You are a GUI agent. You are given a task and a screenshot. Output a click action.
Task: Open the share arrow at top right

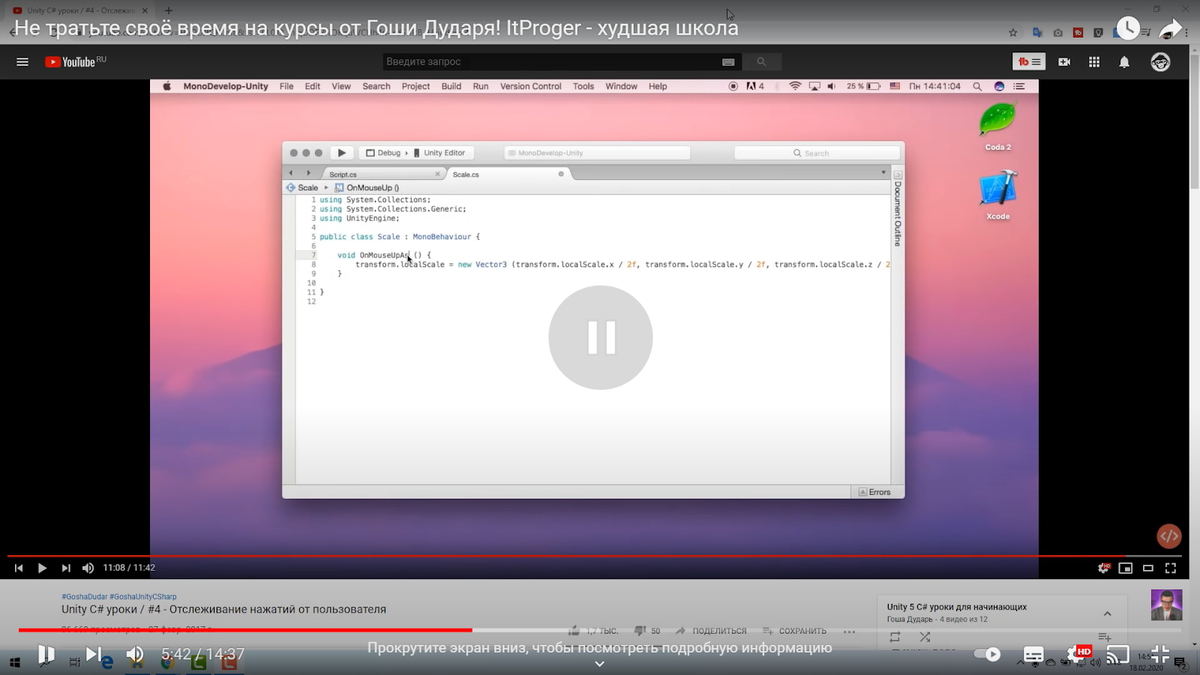[x=1171, y=28]
